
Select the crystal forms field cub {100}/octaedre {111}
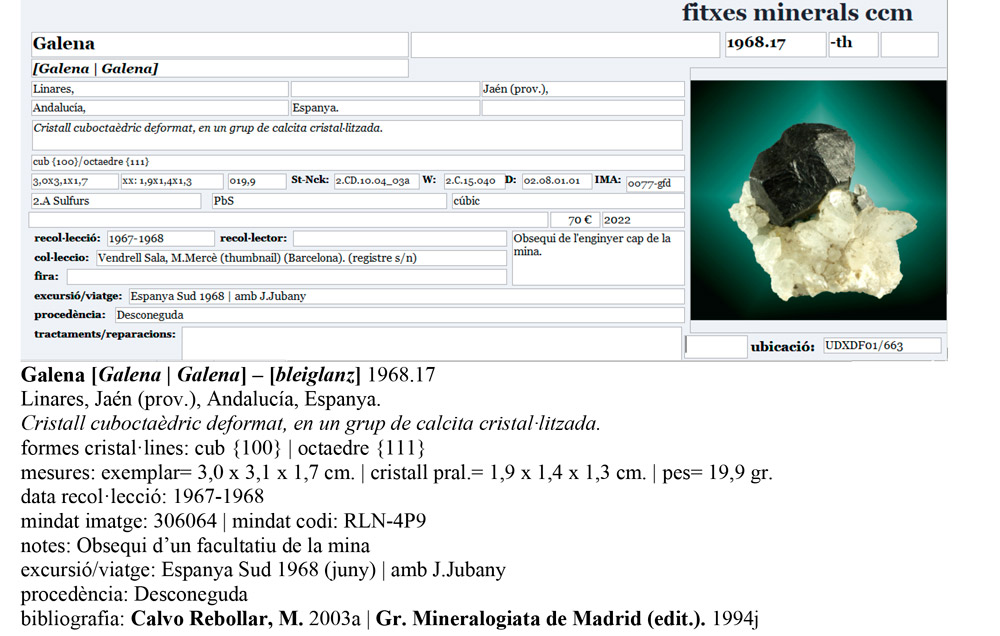[x=357, y=162]
